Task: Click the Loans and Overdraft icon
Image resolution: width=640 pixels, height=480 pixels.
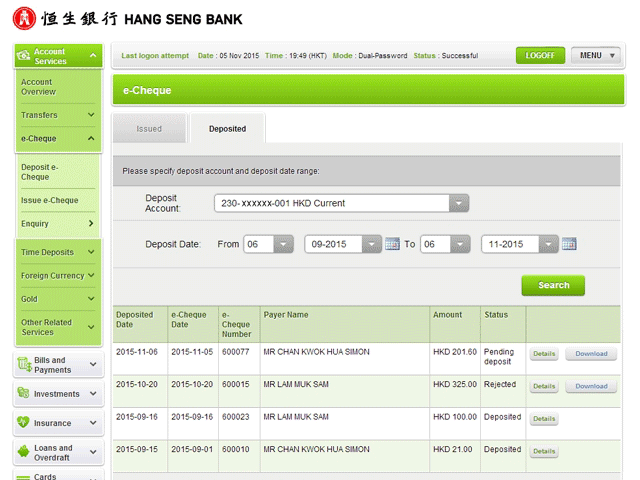Action: [24, 453]
